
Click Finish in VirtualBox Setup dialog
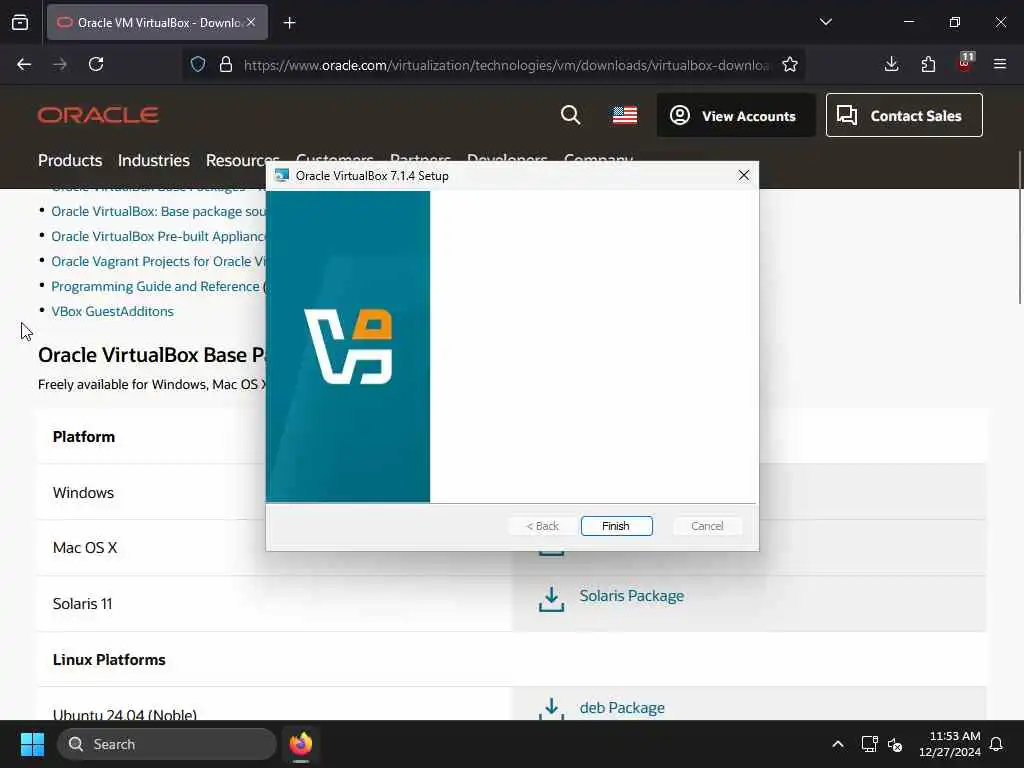pyautogui.click(x=616, y=526)
